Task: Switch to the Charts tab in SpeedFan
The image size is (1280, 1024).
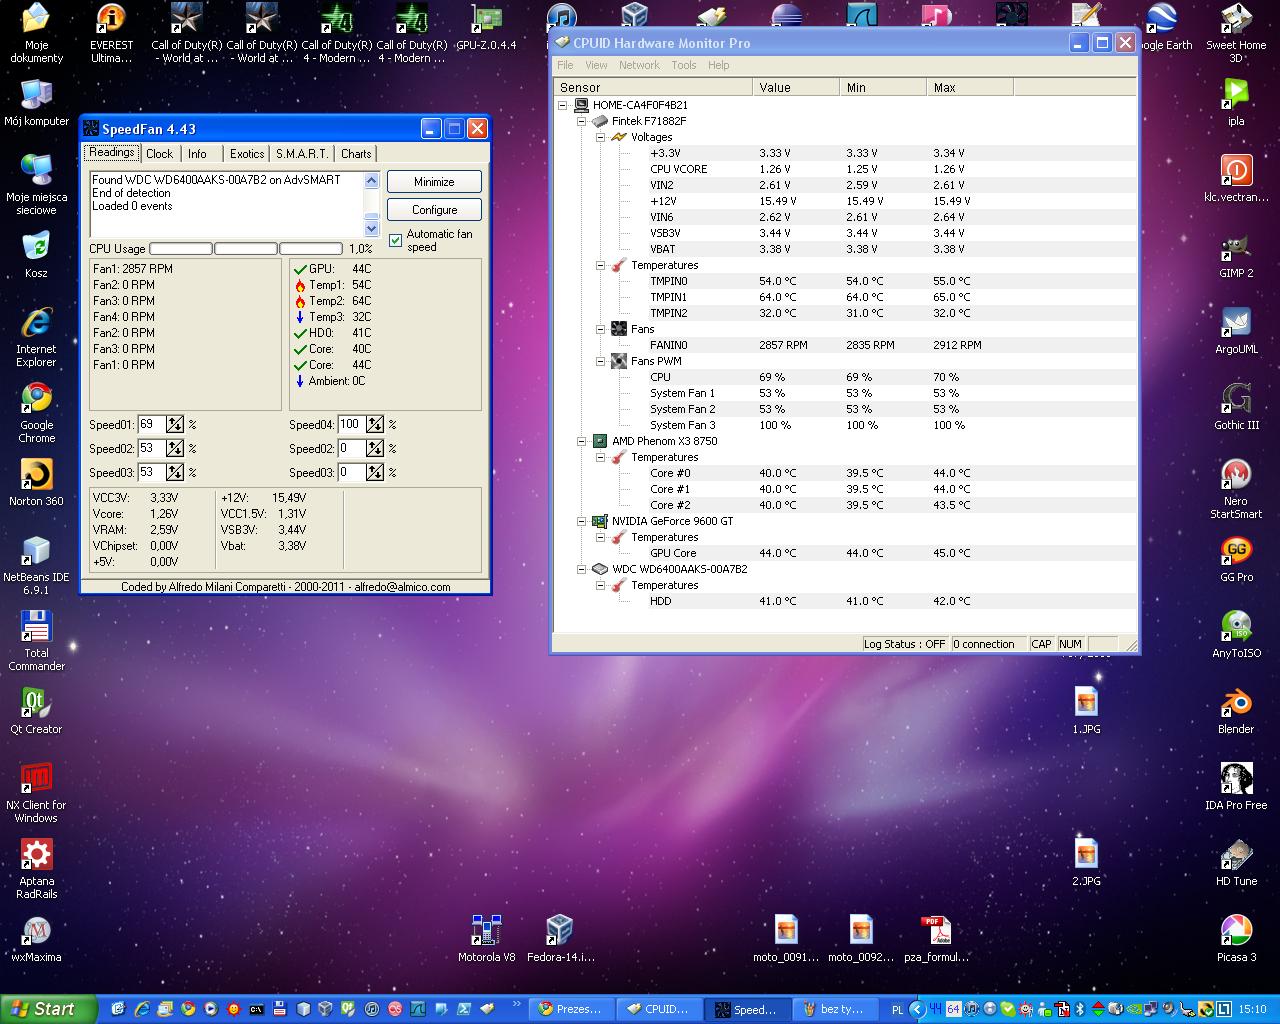Action: coord(356,153)
